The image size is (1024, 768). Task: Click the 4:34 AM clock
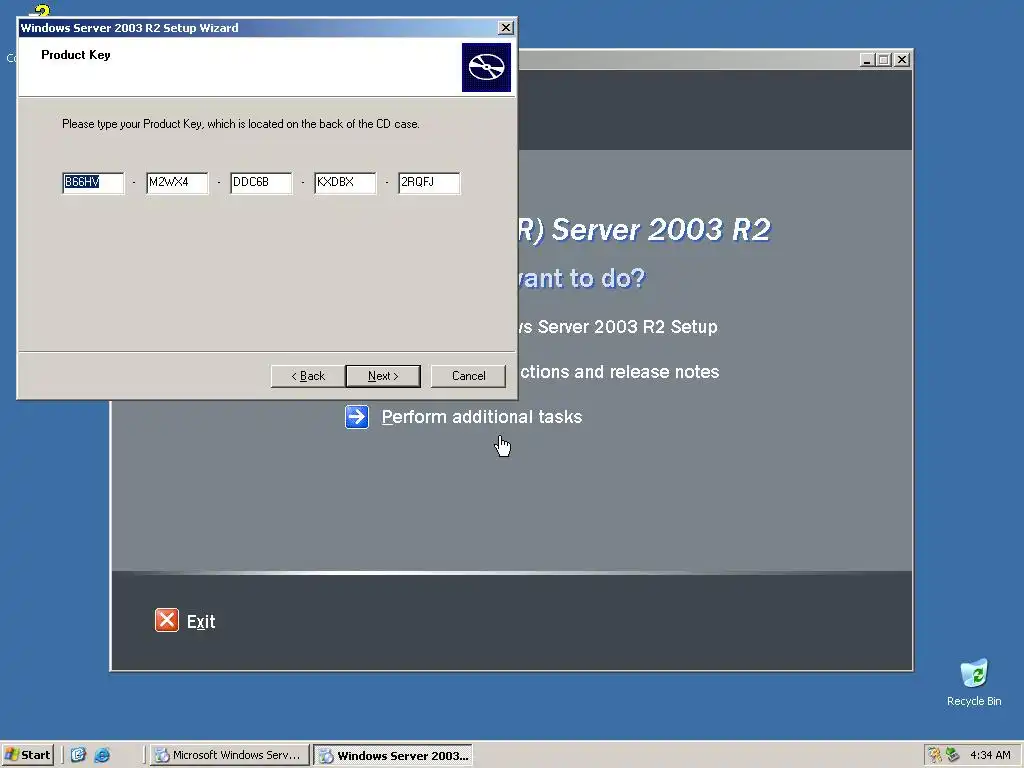tap(990, 756)
